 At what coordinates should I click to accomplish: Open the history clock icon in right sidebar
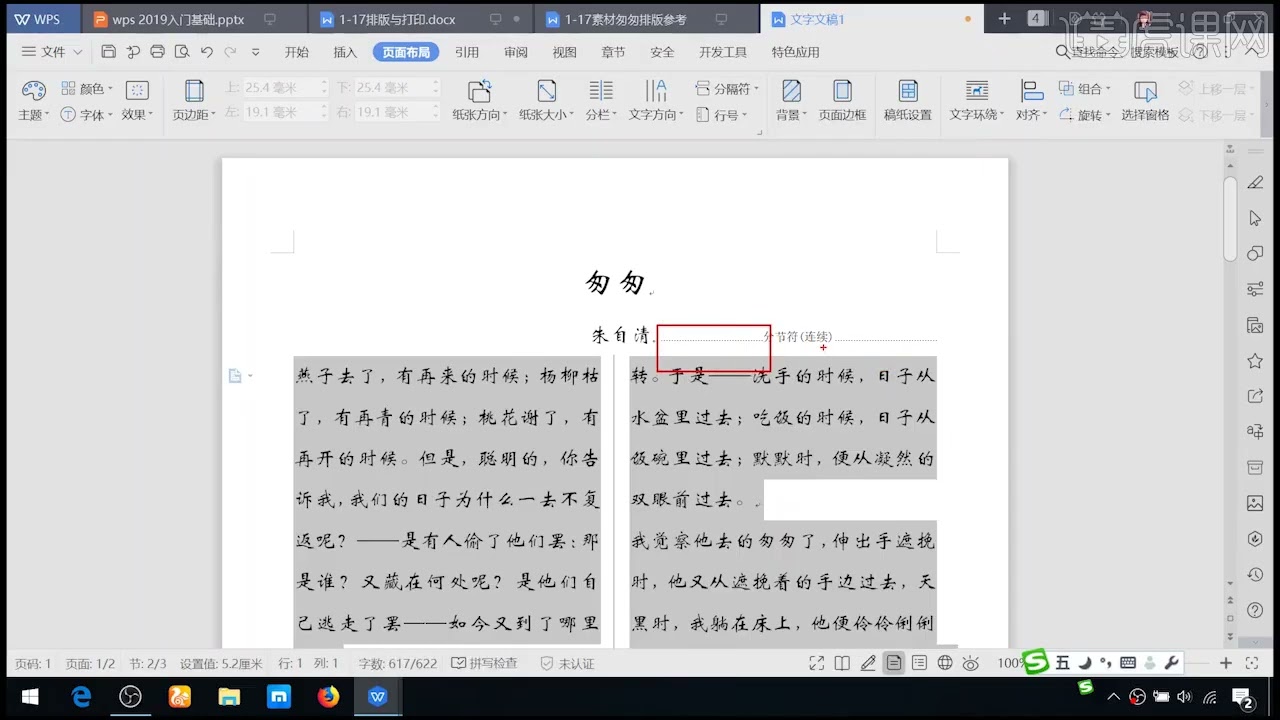tap(1255, 574)
